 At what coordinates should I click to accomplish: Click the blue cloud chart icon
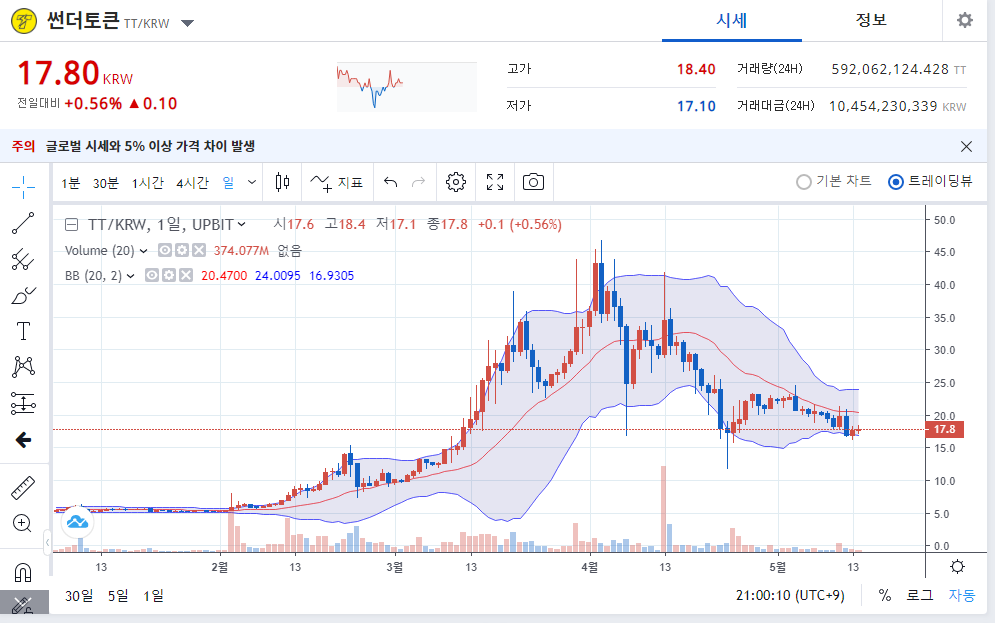click(x=77, y=523)
